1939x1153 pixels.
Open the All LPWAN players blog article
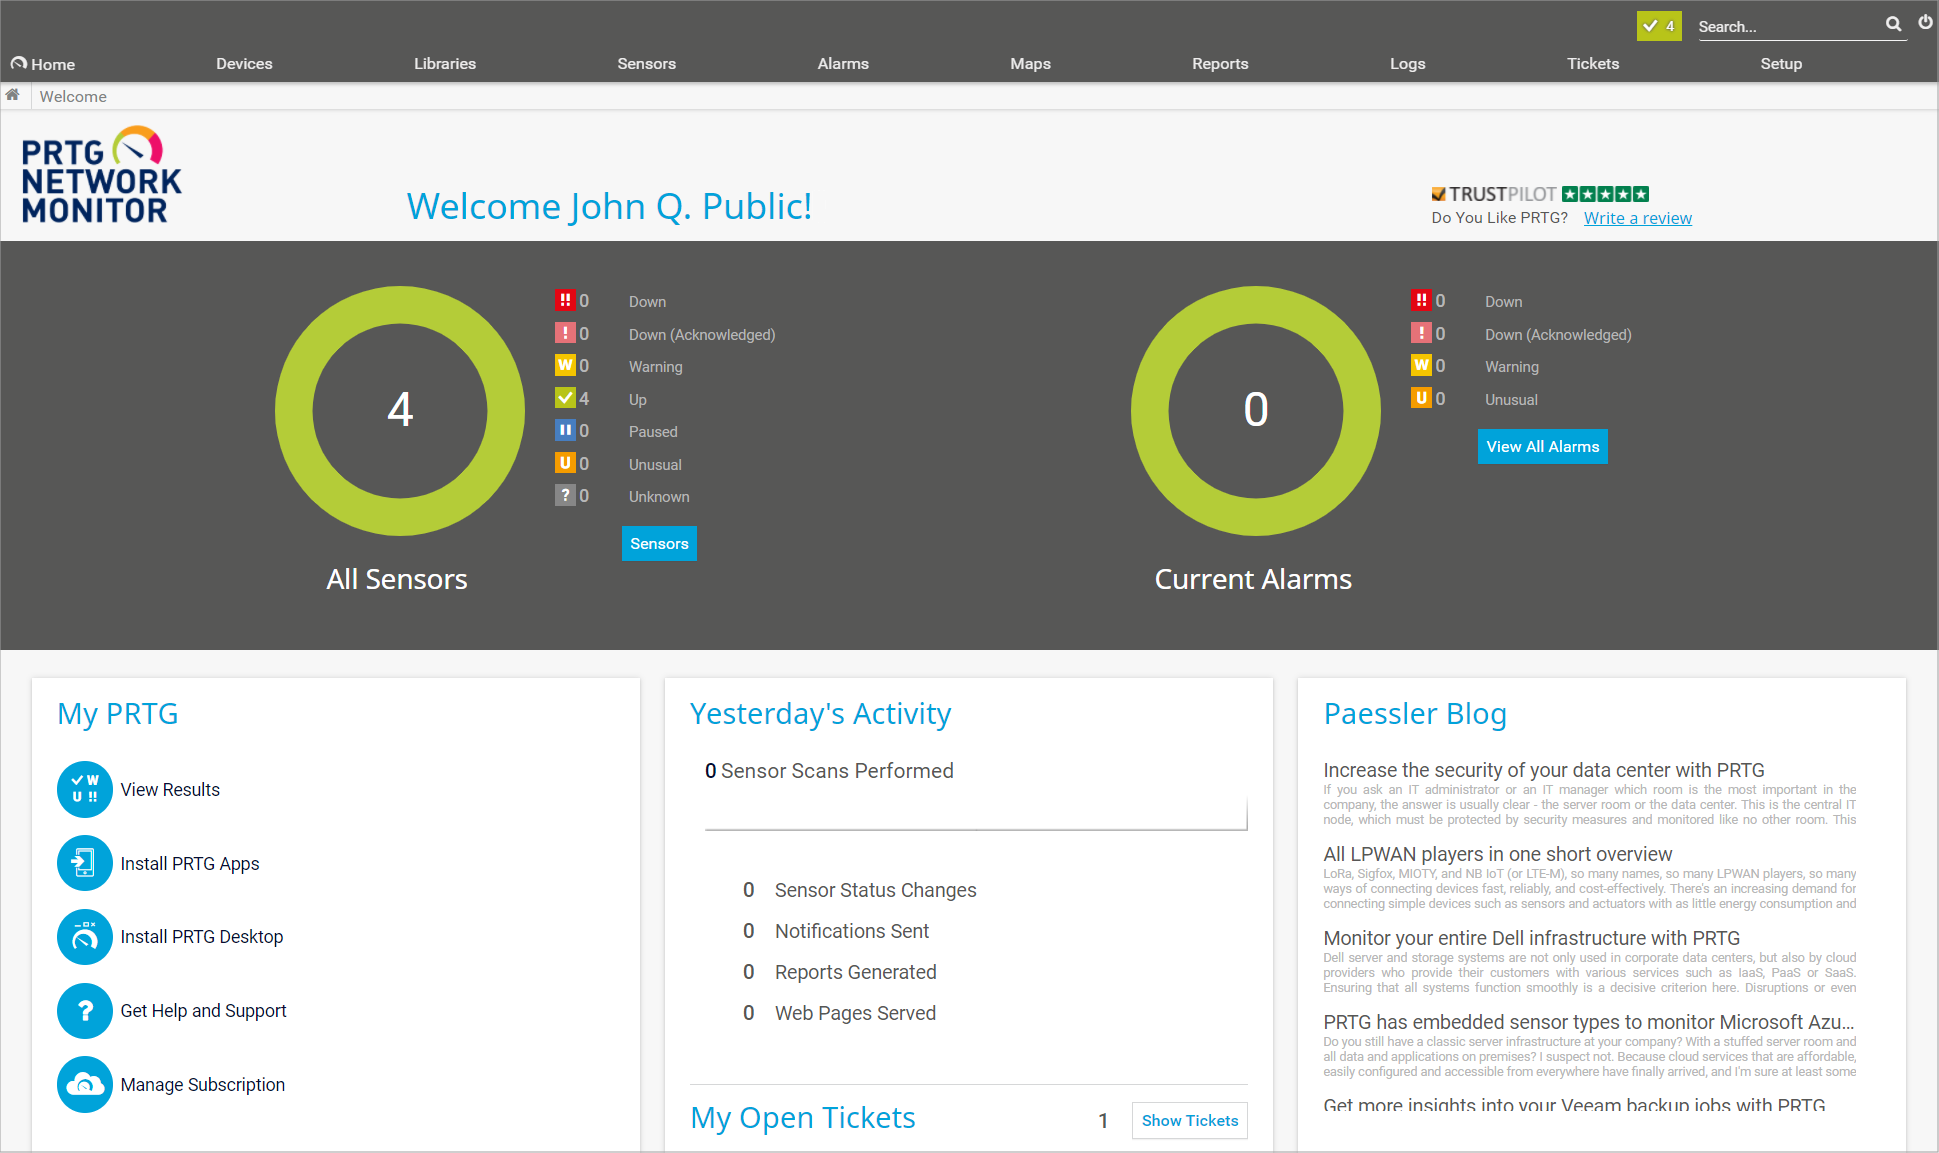(1497, 854)
